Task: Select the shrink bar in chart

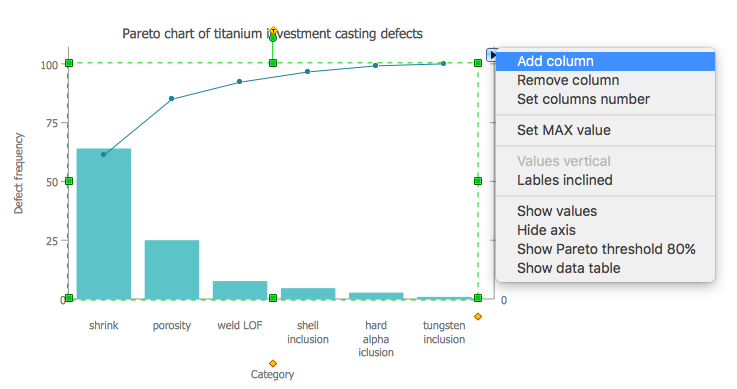Action: pyautogui.click(x=104, y=224)
